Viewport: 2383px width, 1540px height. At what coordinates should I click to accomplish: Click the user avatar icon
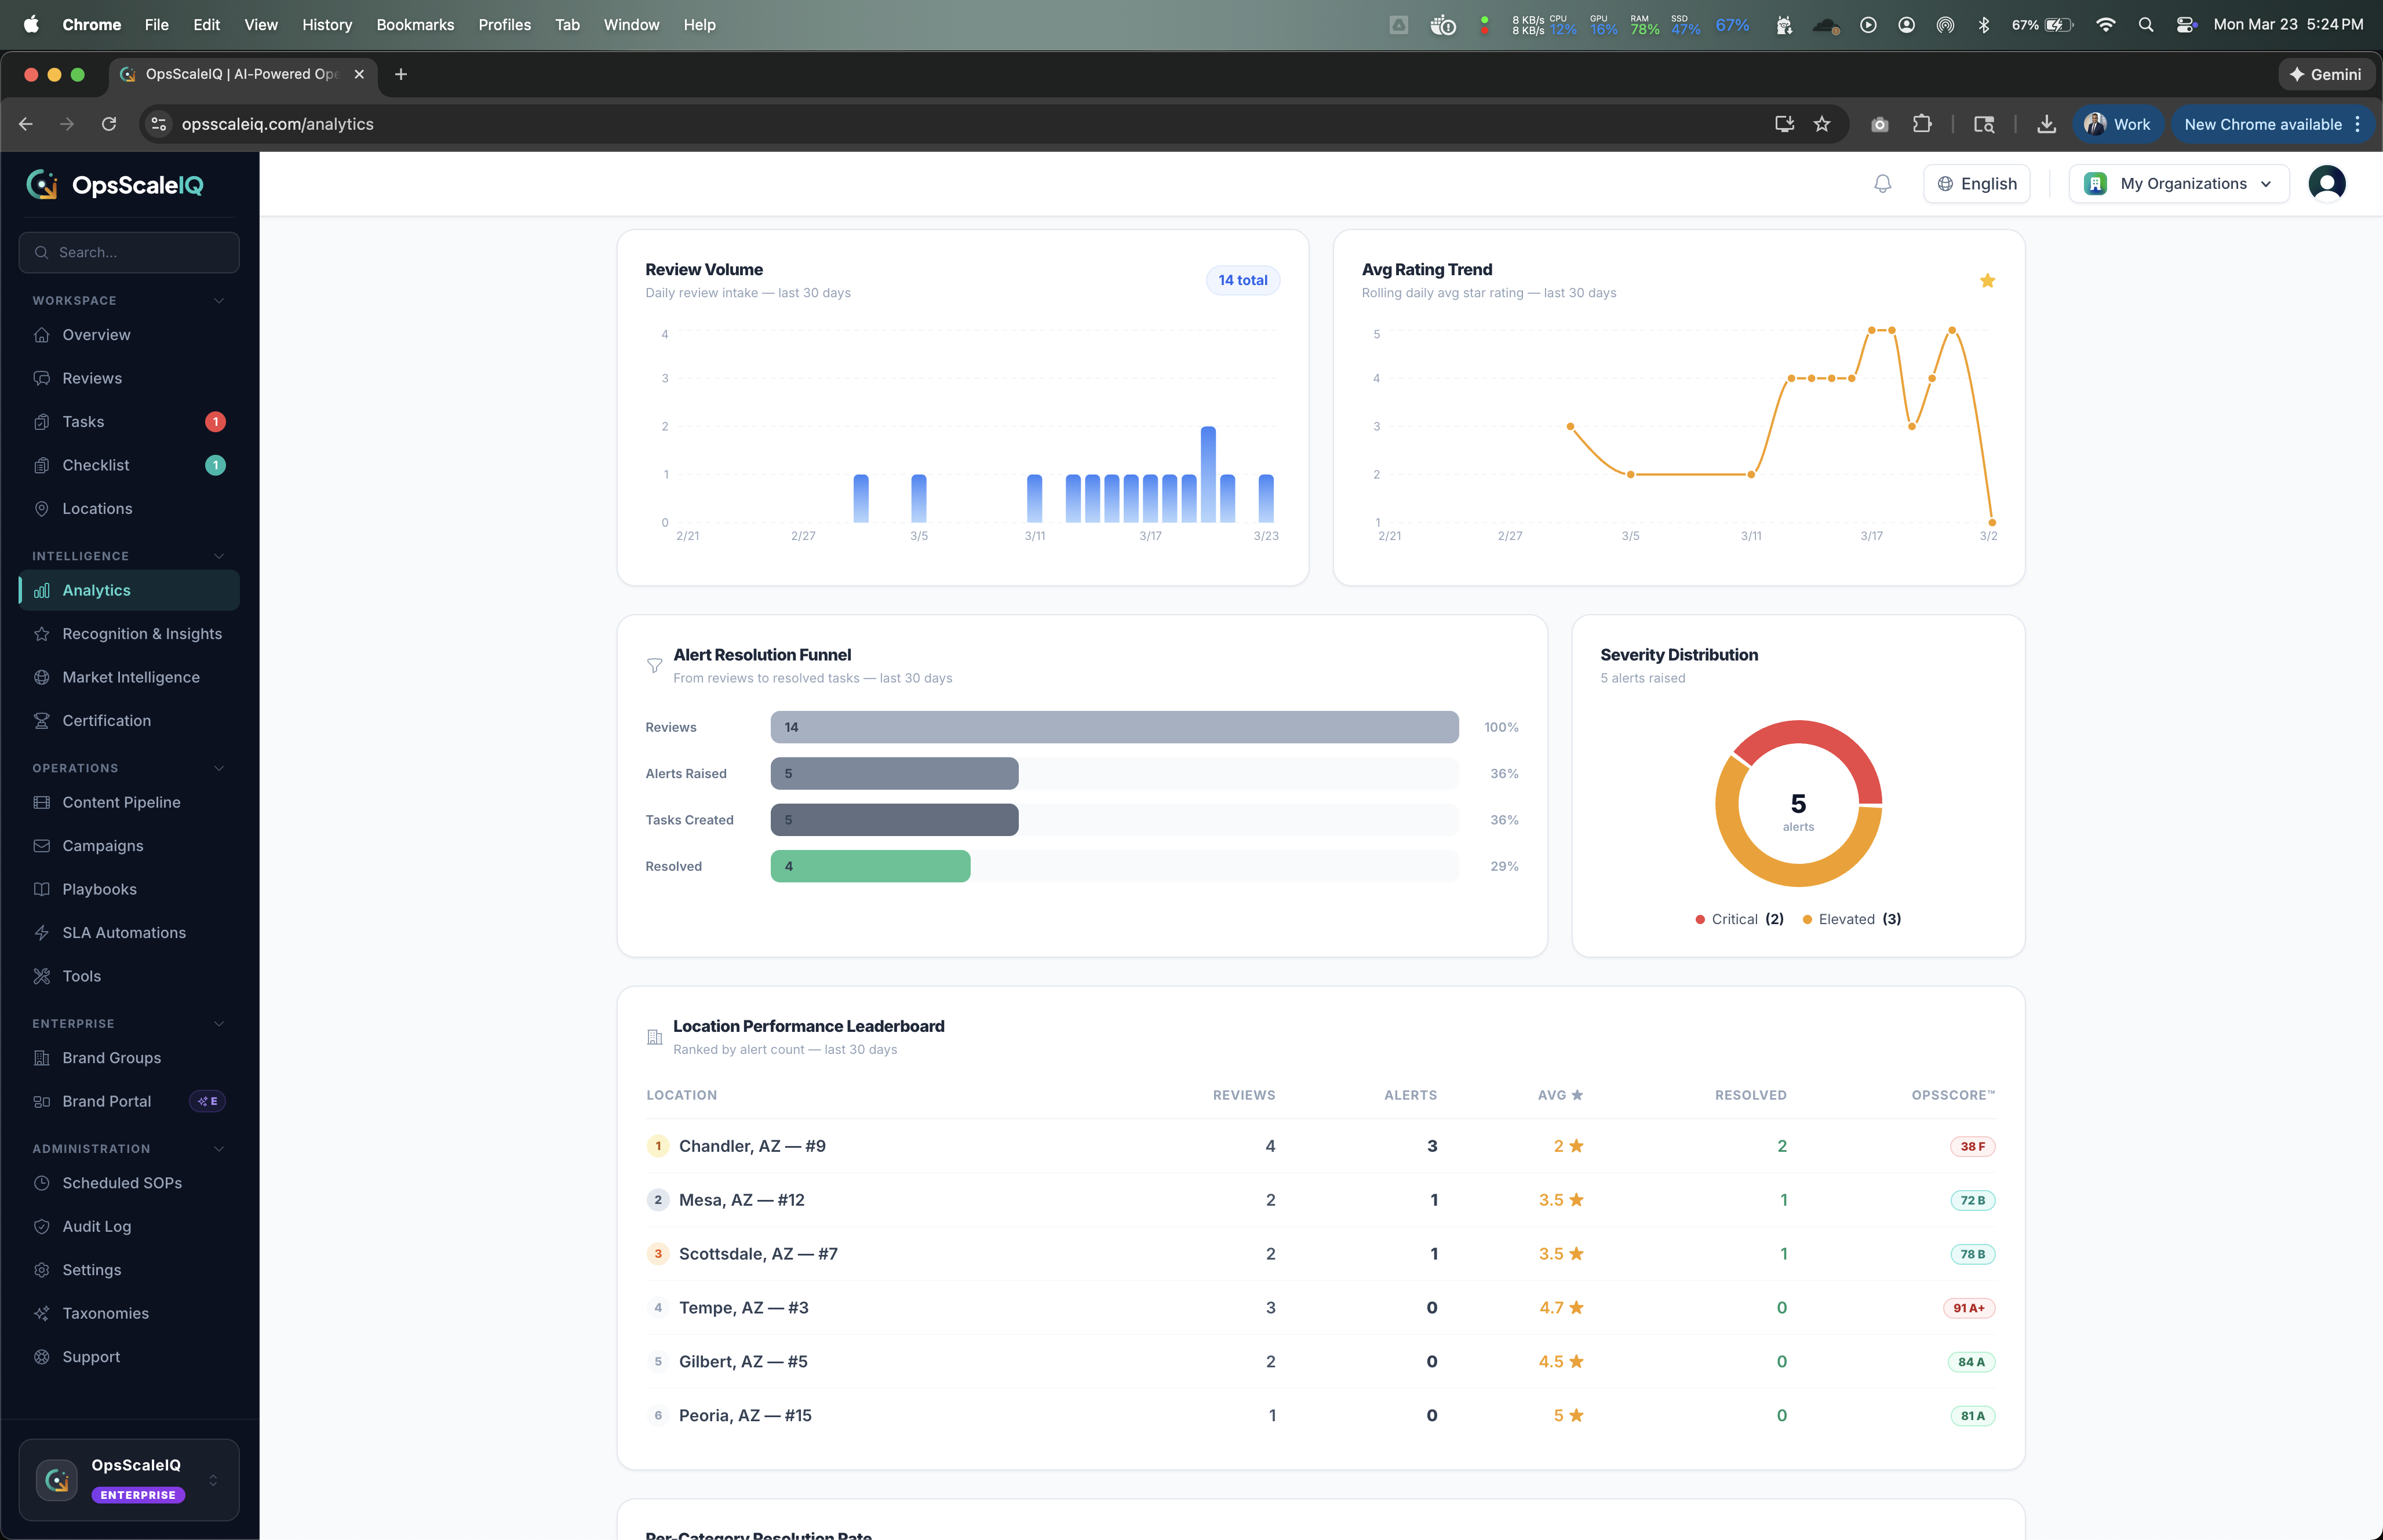click(x=2326, y=184)
